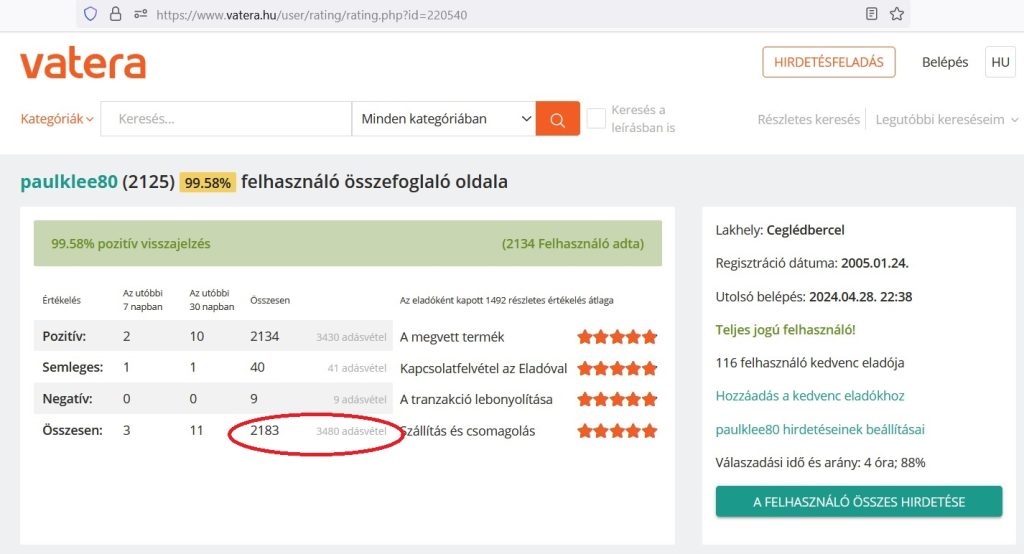
Task: Click the paulklee80 username link
Action: (68, 182)
